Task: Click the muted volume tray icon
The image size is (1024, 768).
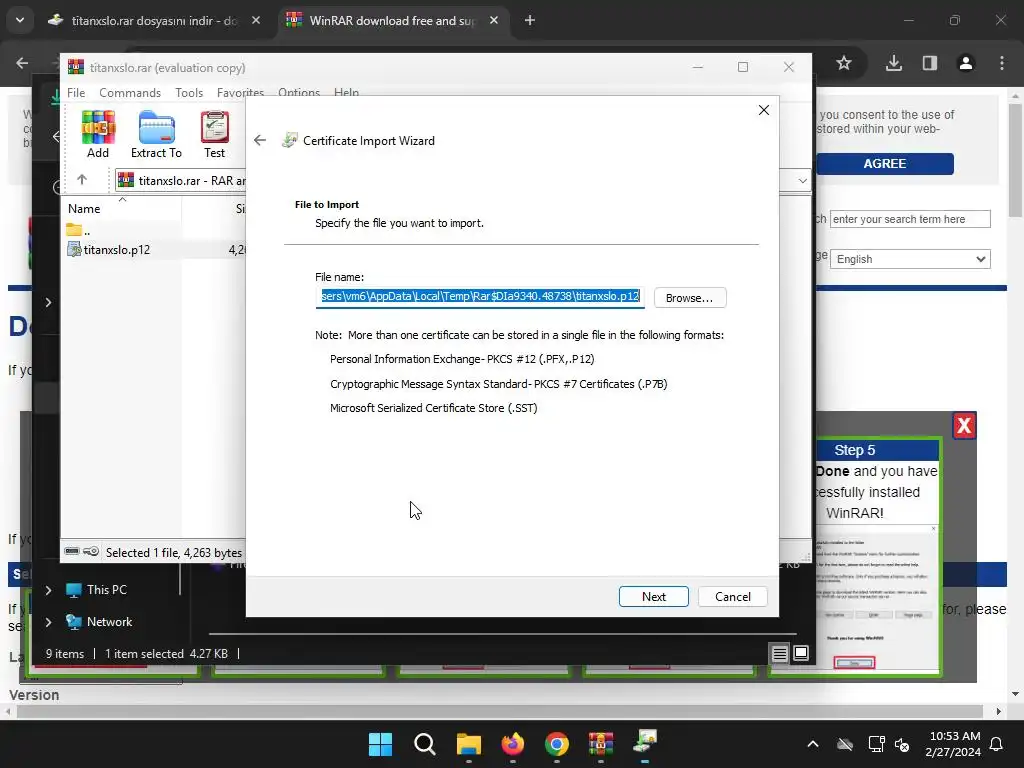Action: (x=902, y=744)
